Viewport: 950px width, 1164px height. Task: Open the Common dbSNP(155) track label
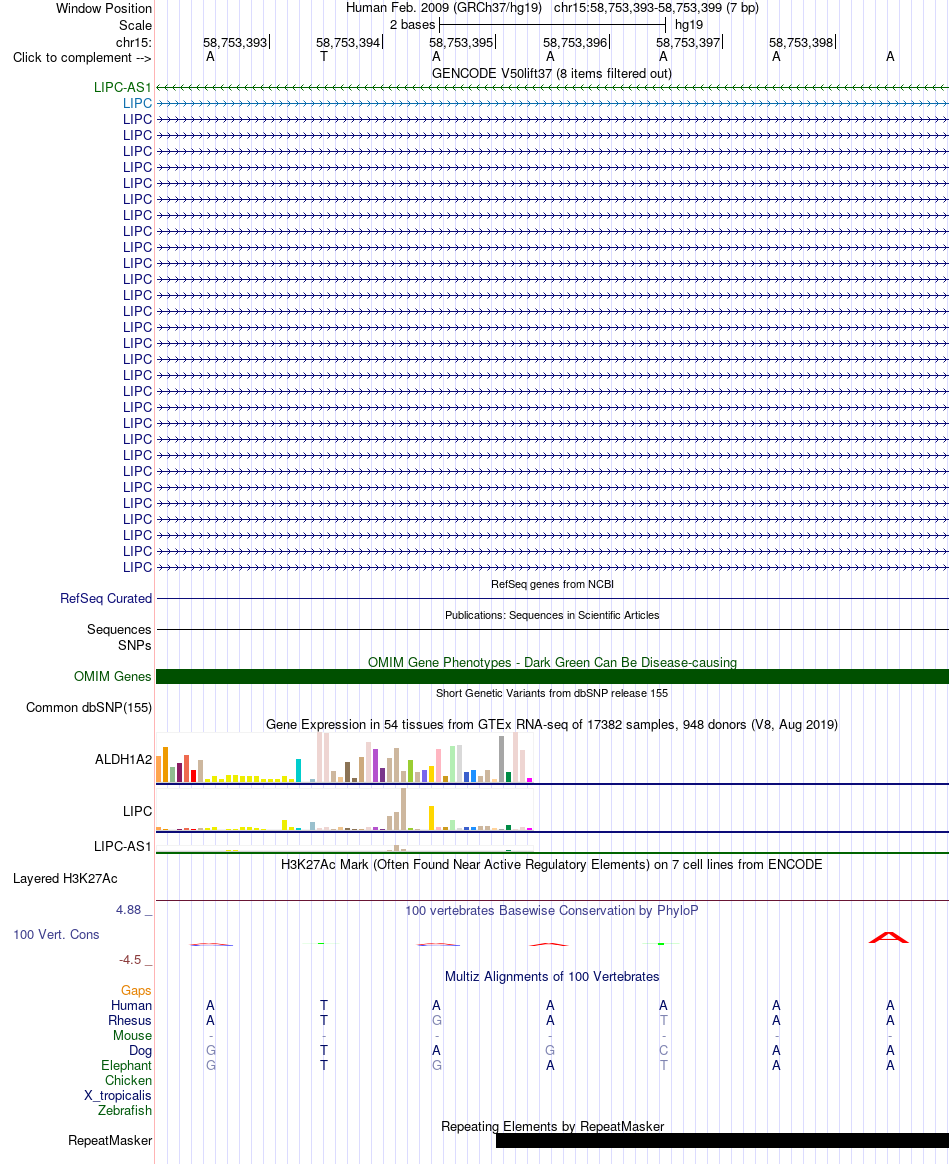pyautogui.click(x=89, y=707)
